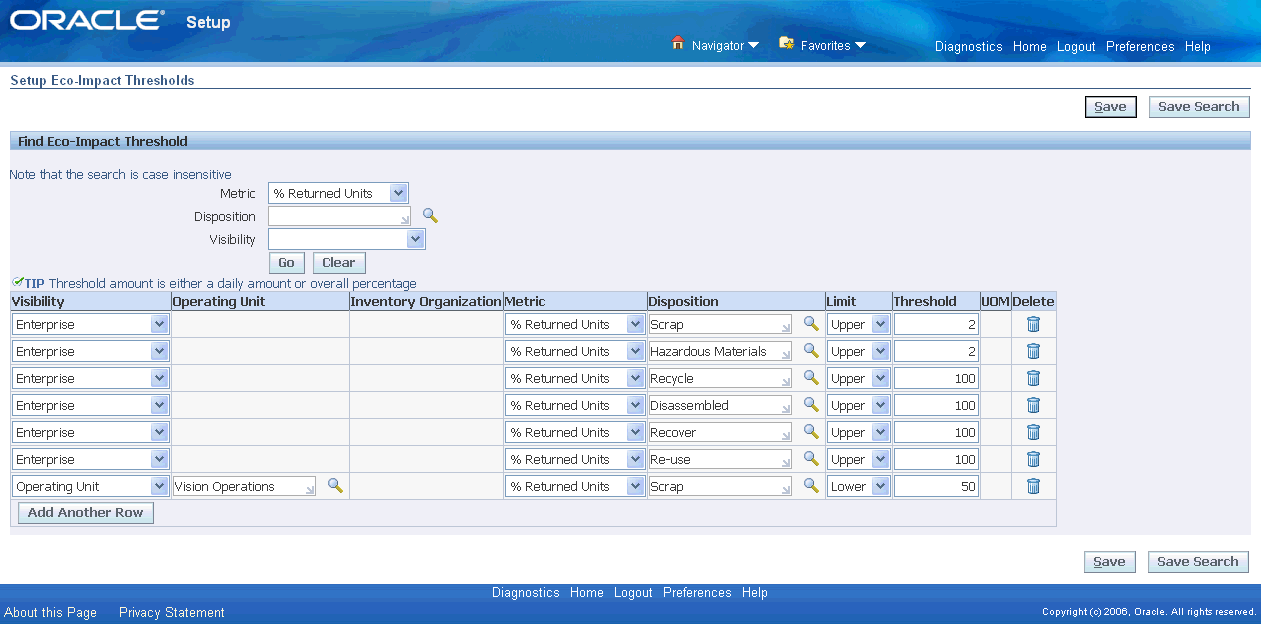The width and height of the screenshot is (1261, 624).
Task: Click the bottom Save button
Action: (1110, 562)
